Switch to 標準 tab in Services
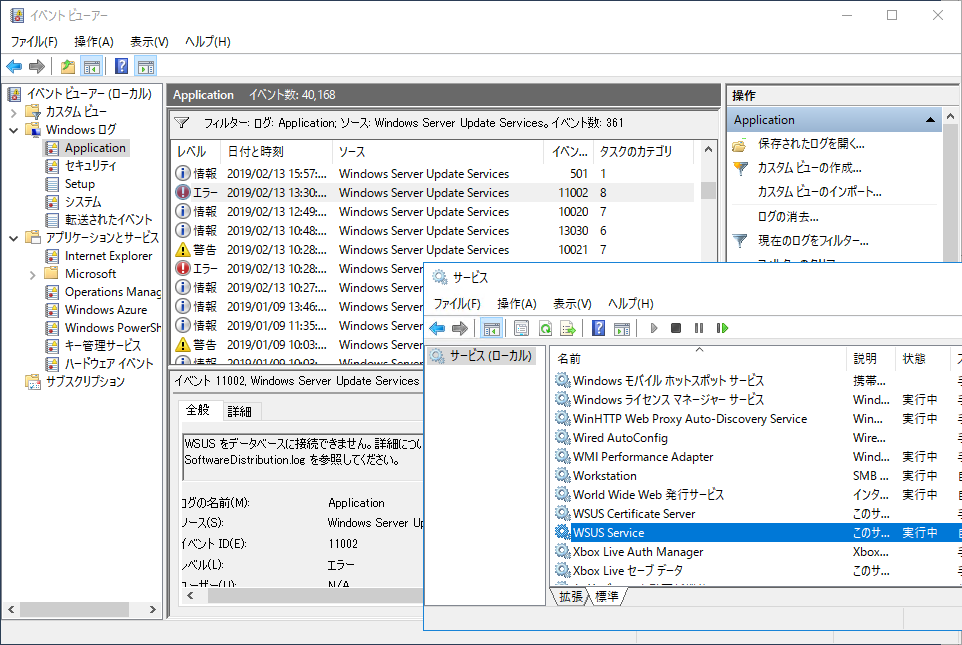The image size is (962, 645). pos(607,596)
